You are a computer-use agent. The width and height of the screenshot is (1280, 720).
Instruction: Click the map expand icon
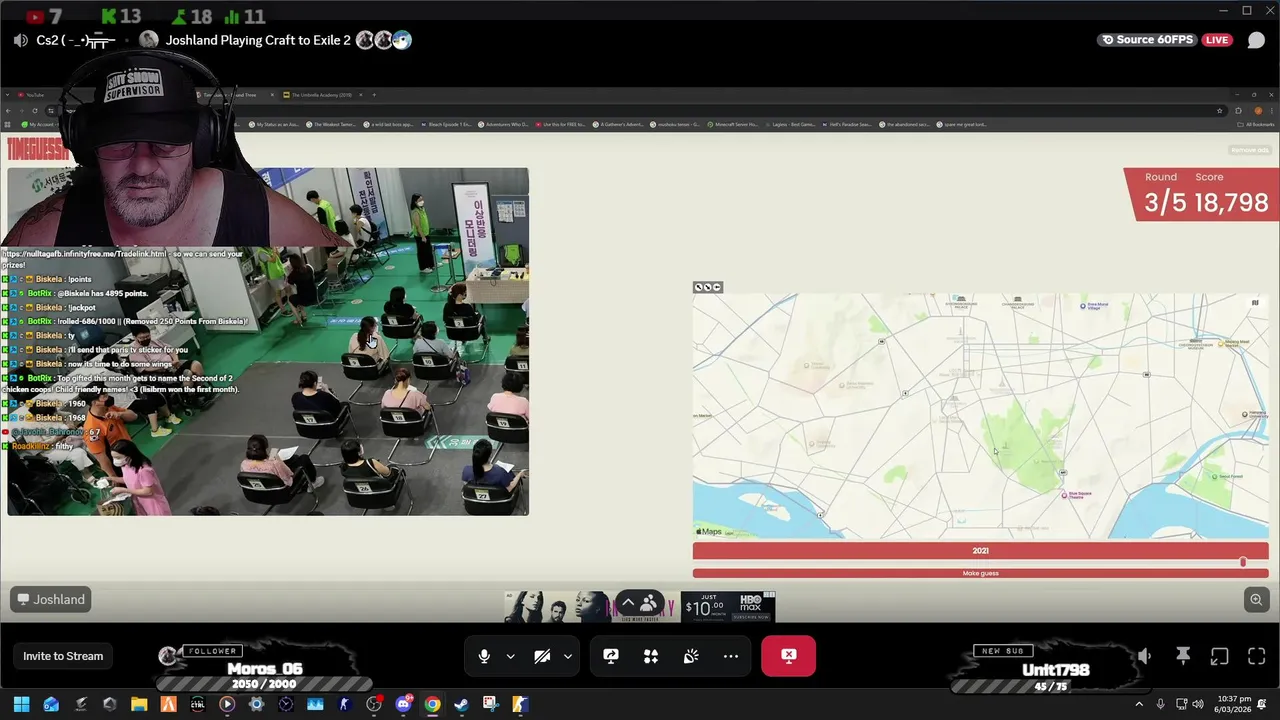[x=1255, y=302]
